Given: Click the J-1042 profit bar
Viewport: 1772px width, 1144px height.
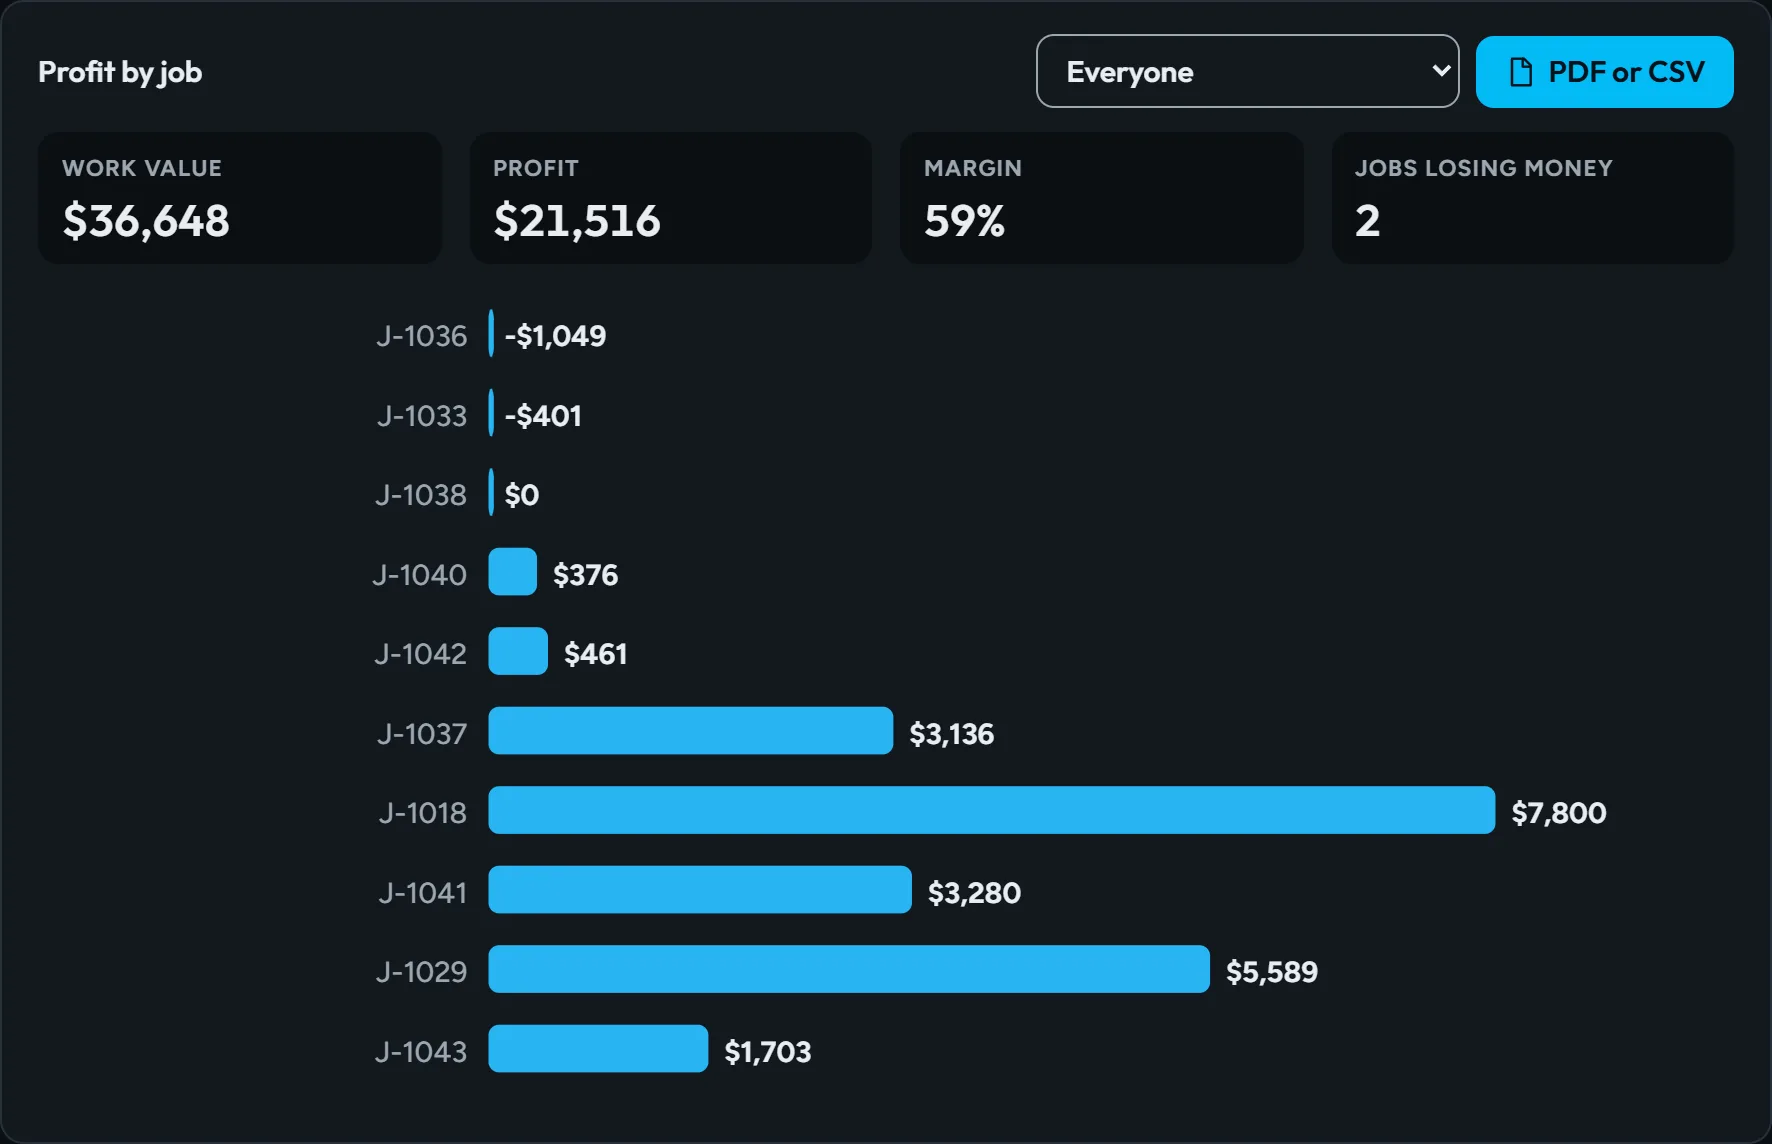Looking at the screenshot, I should (x=518, y=651).
